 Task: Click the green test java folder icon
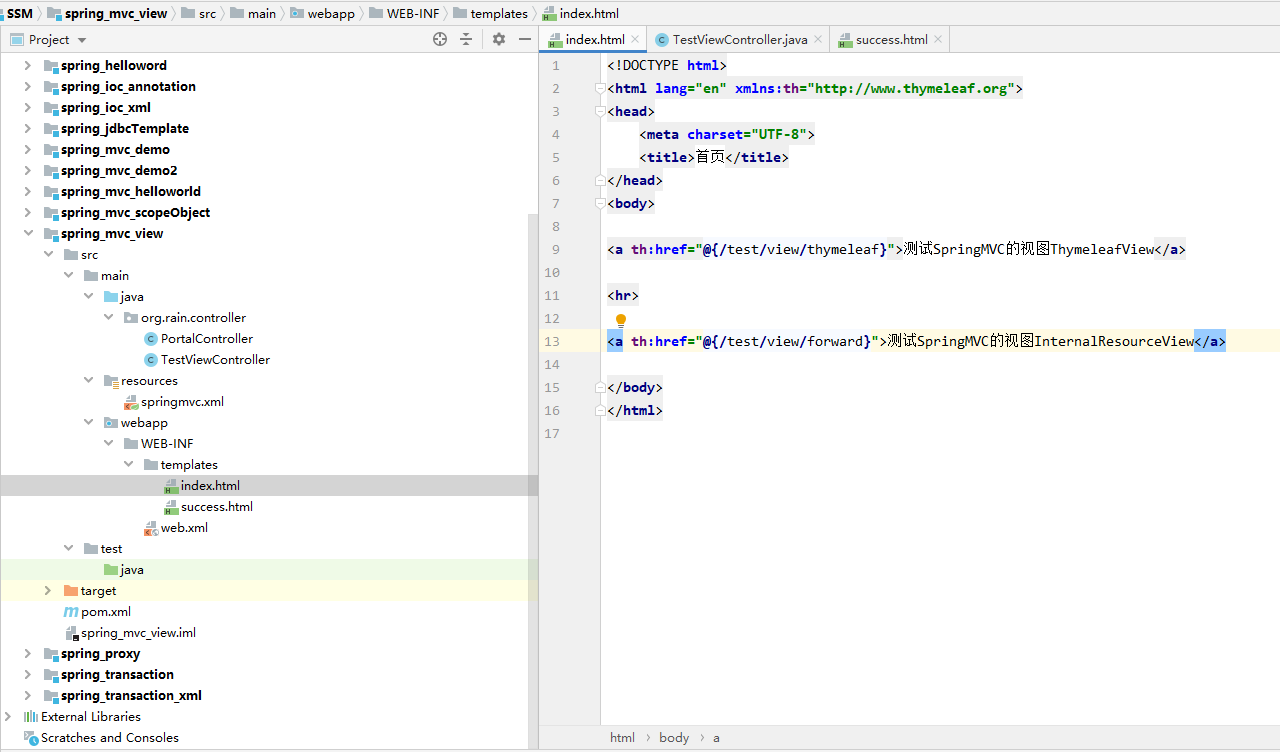tap(111, 570)
